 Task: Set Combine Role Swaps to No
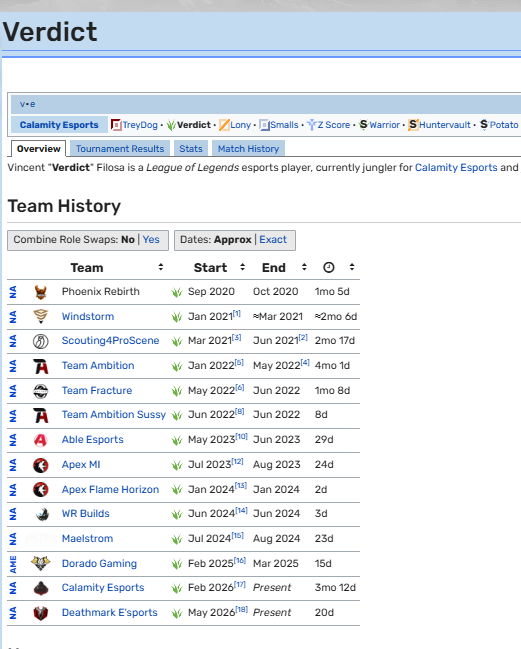click(128, 240)
